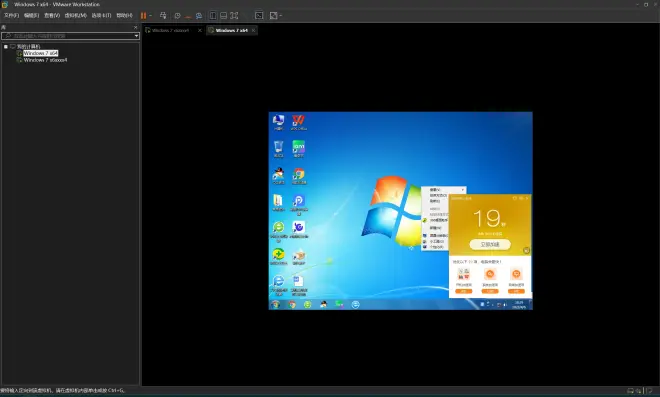Open the first menu in the menu bar
The image size is (660, 397).
point(11,16)
